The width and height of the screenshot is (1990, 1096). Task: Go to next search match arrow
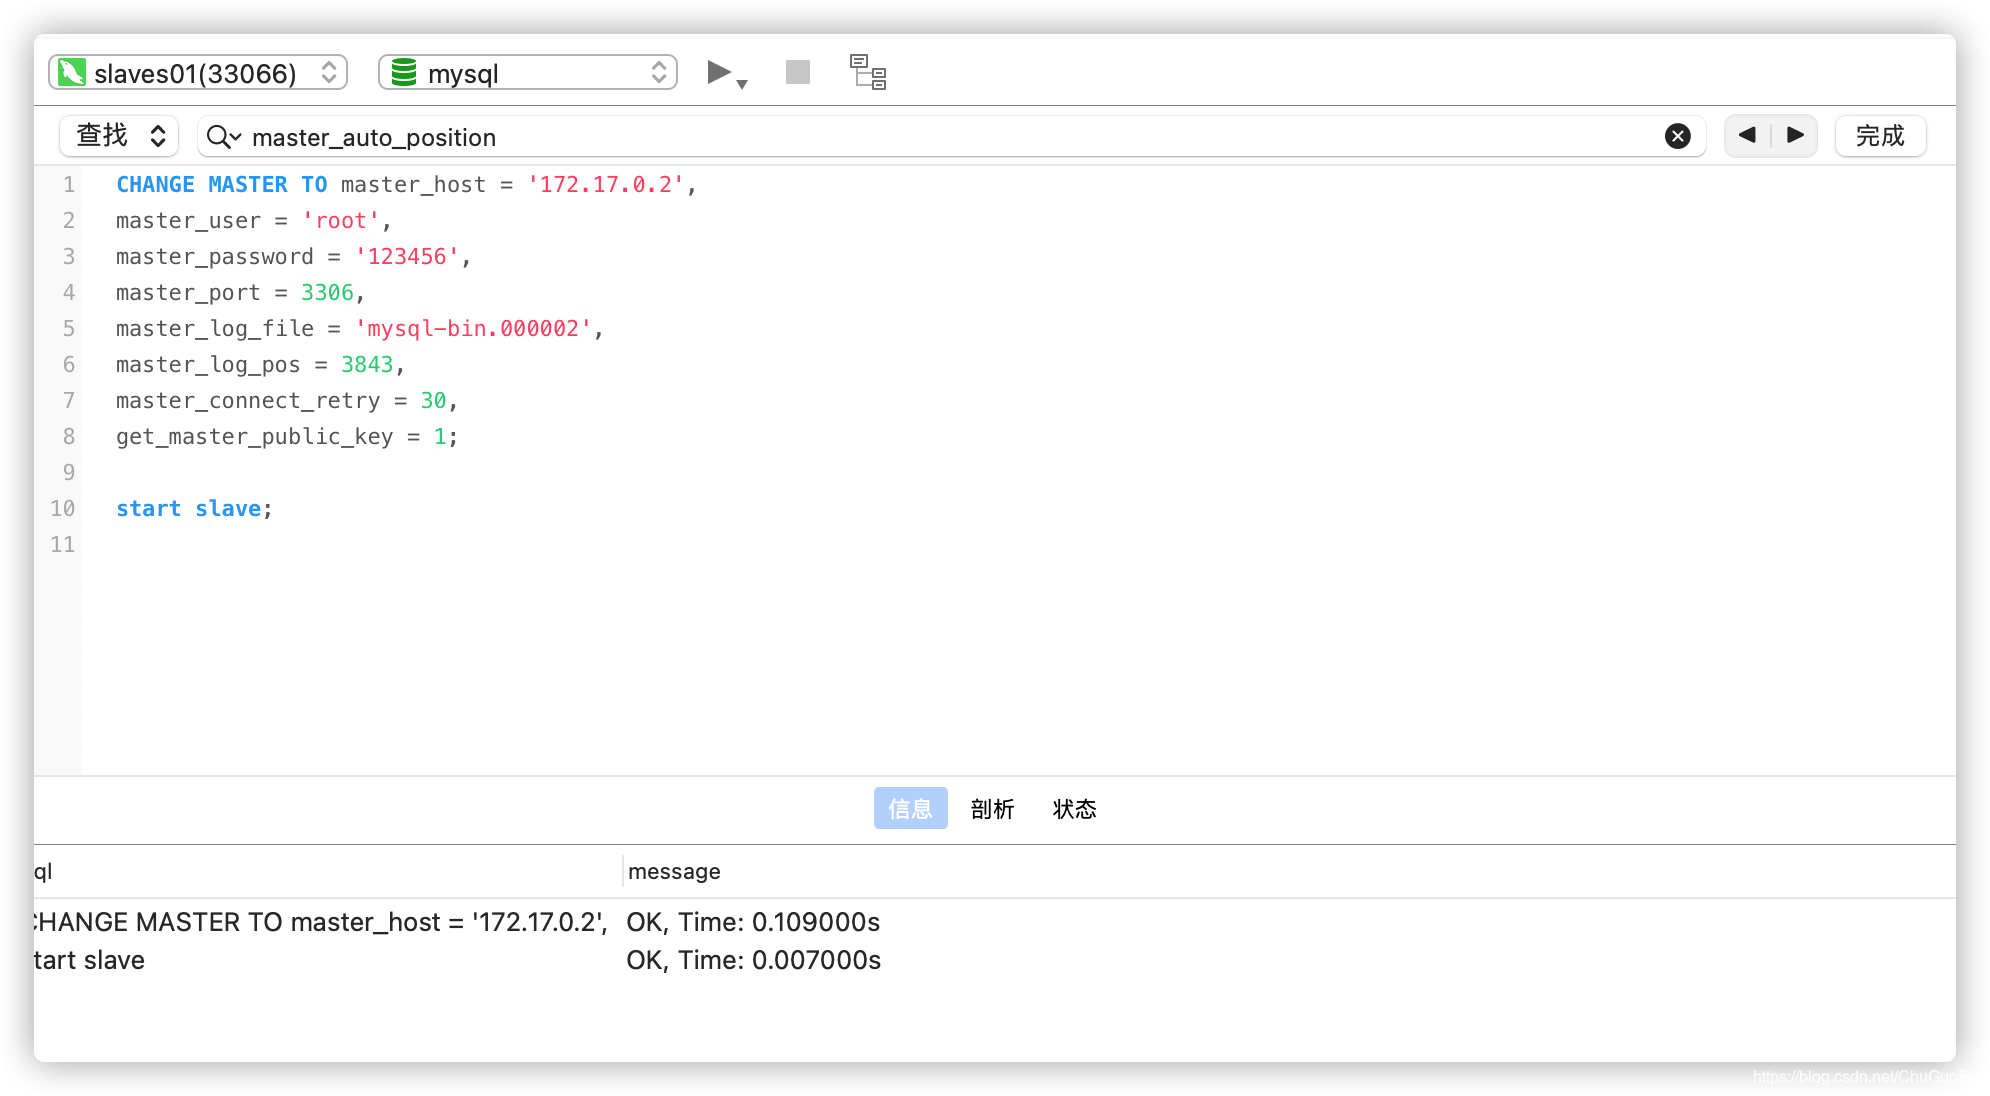tap(1795, 135)
